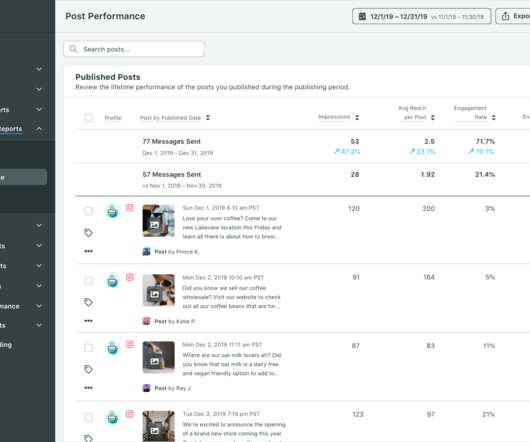Click Prince K. author avatar
Image resolution: width=530 pixels, height=442 pixels.
(146, 251)
